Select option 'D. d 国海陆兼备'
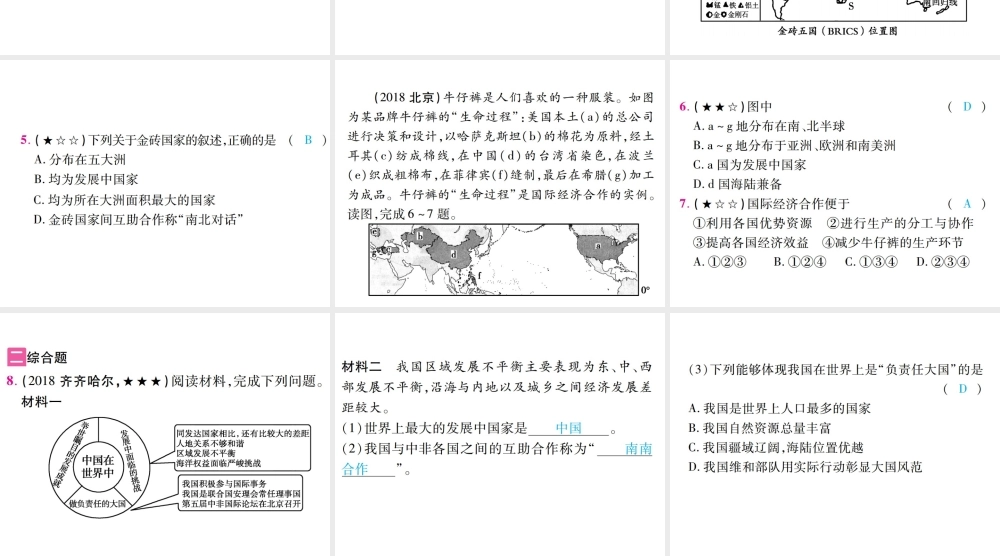This screenshot has height=556, width=1000. click(x=737, y=185)
